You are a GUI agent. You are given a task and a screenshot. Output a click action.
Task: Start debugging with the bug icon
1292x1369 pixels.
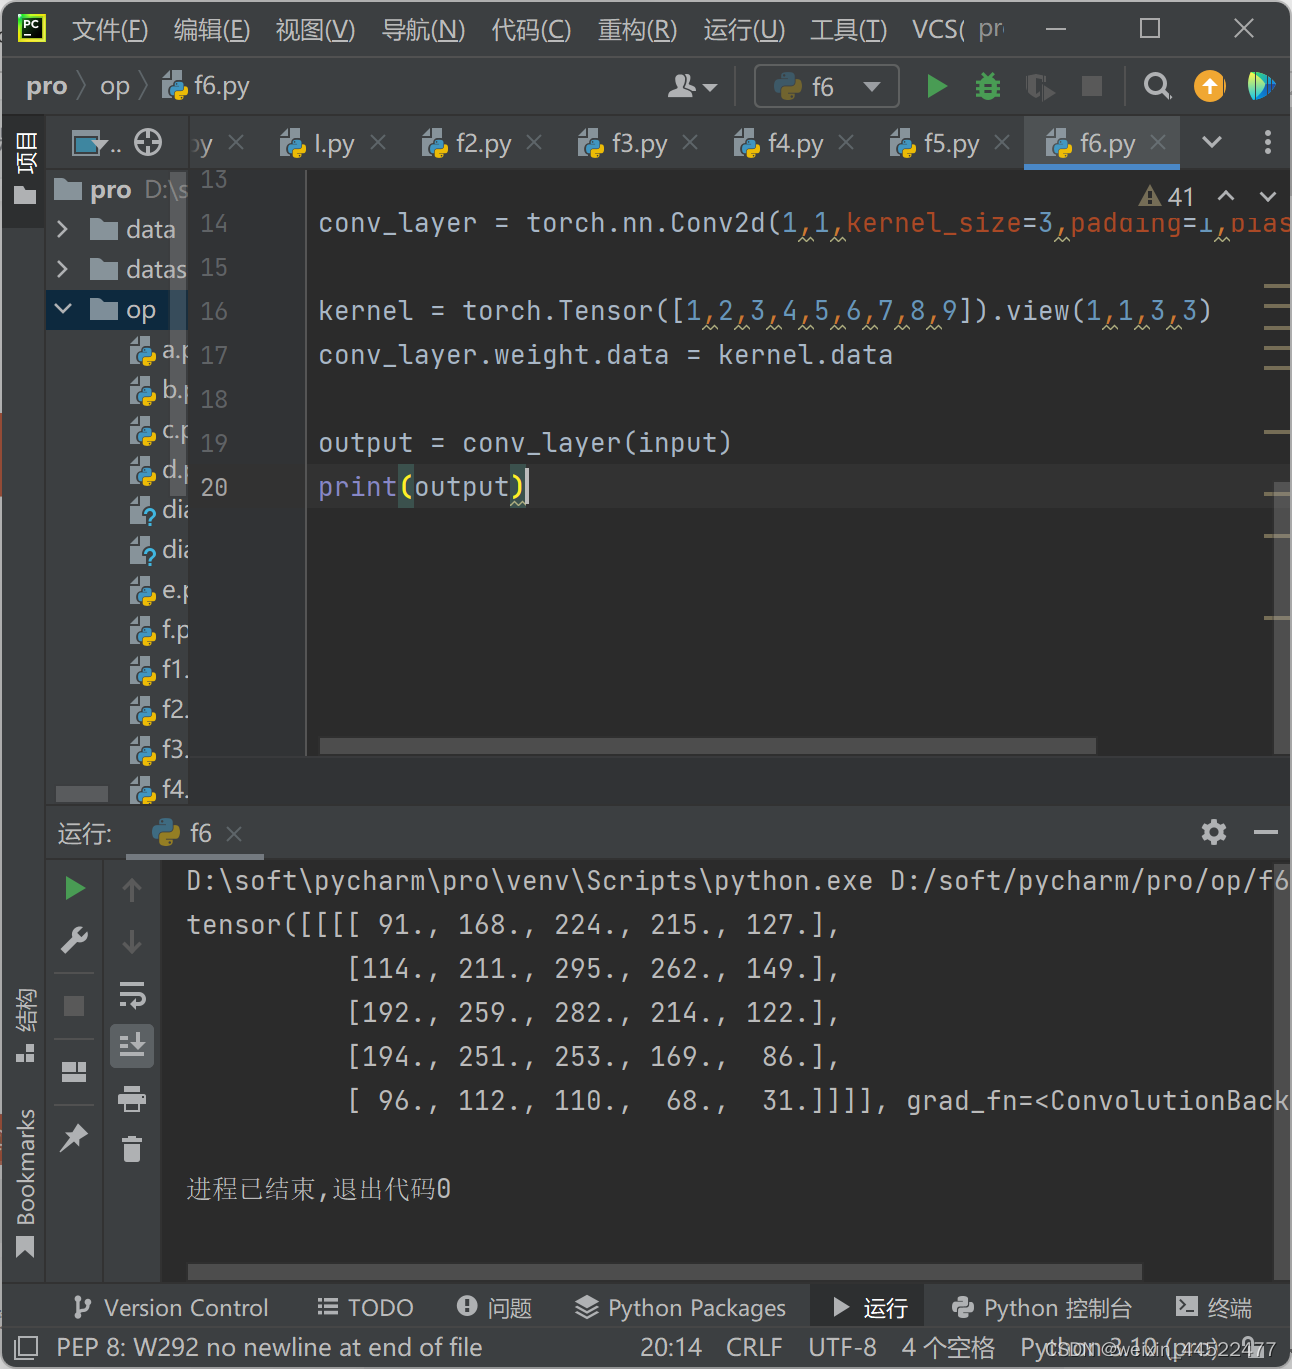(x=988, y=87)
